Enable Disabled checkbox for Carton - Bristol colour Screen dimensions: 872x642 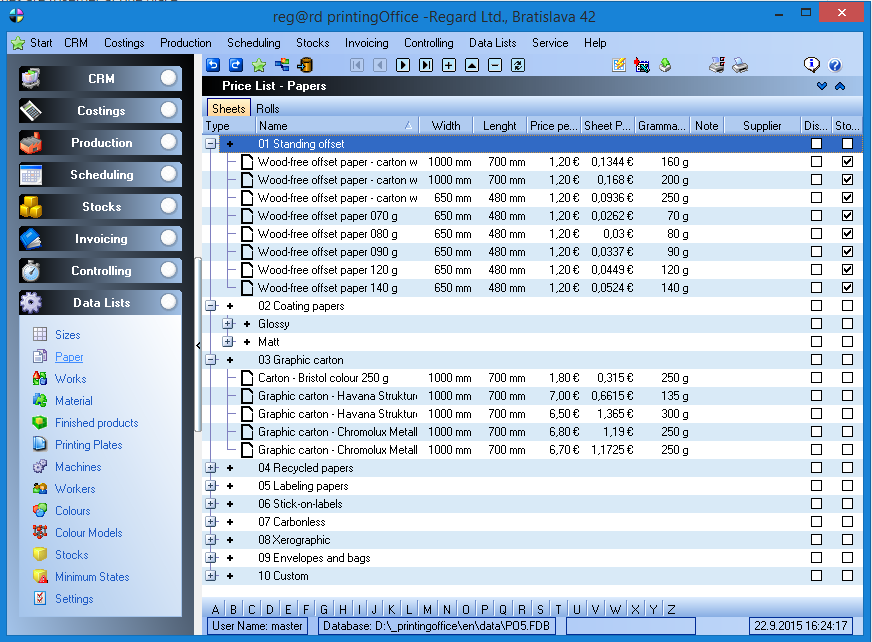[816, 378]
